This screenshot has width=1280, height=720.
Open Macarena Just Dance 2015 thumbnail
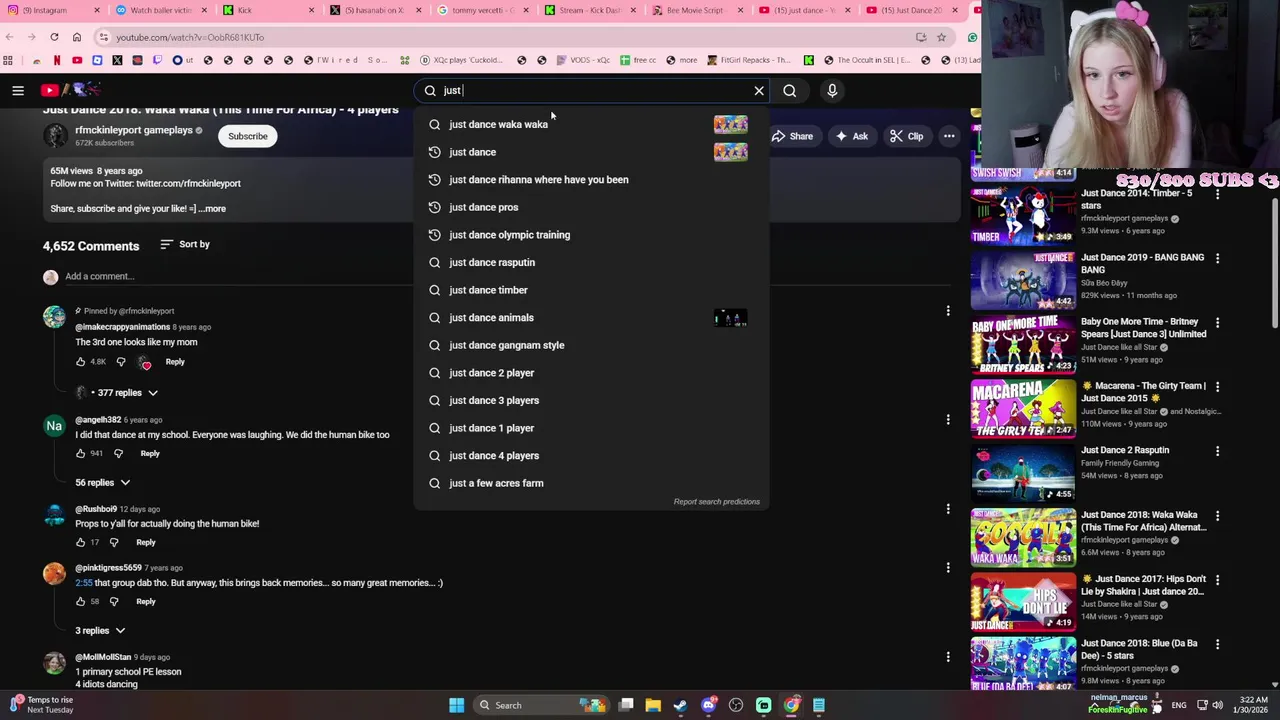[1023, 408]
